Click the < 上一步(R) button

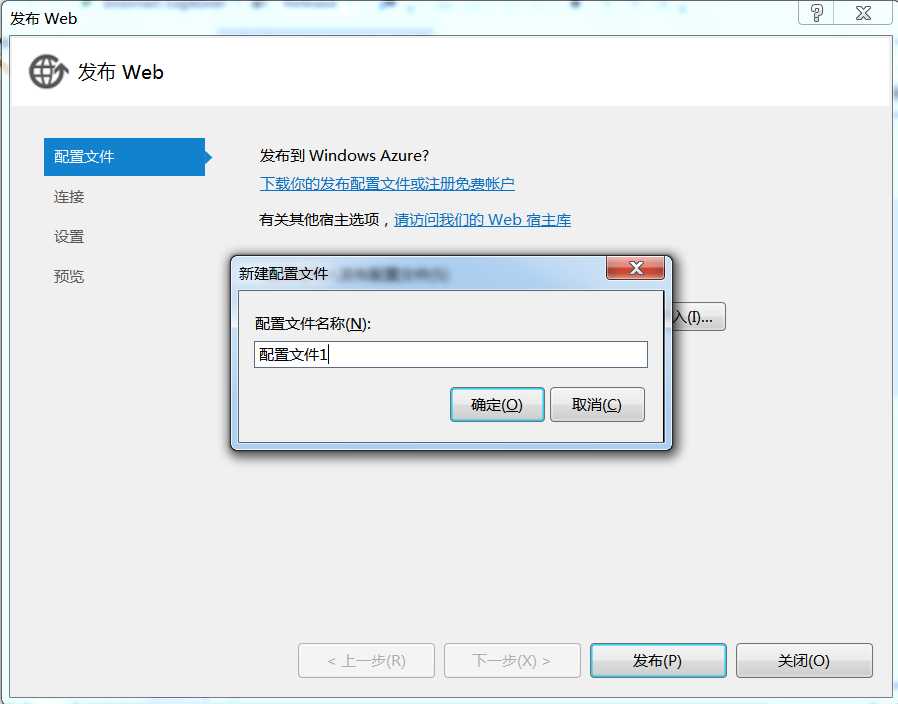pyautogui.click(x=367, y=660)
